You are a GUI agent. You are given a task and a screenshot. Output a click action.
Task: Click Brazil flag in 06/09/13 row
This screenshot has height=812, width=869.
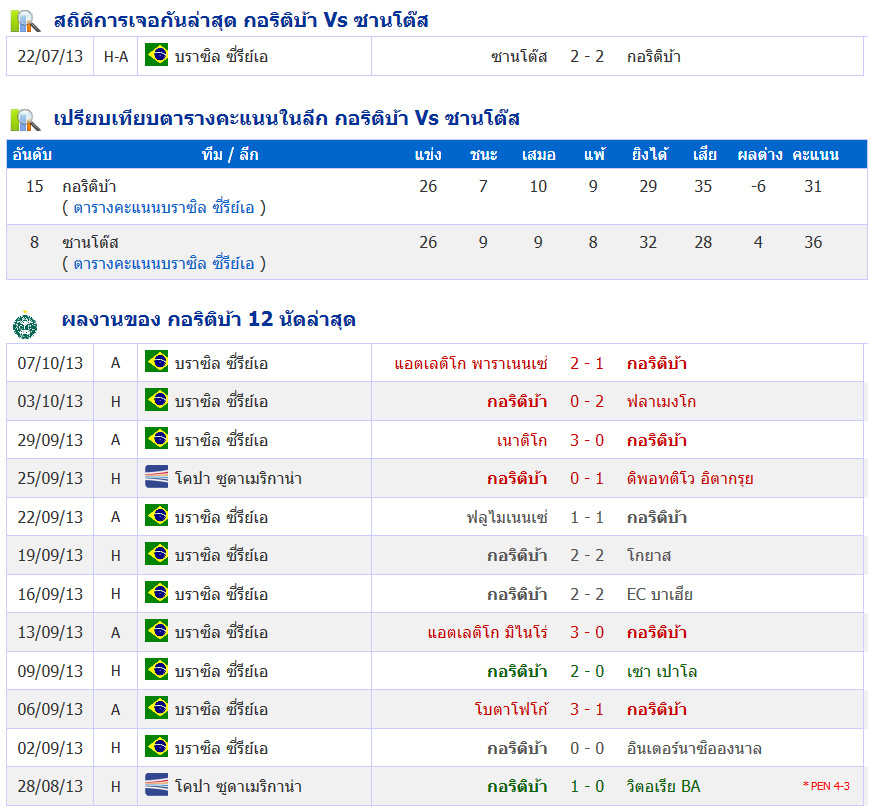click(156, 708)
